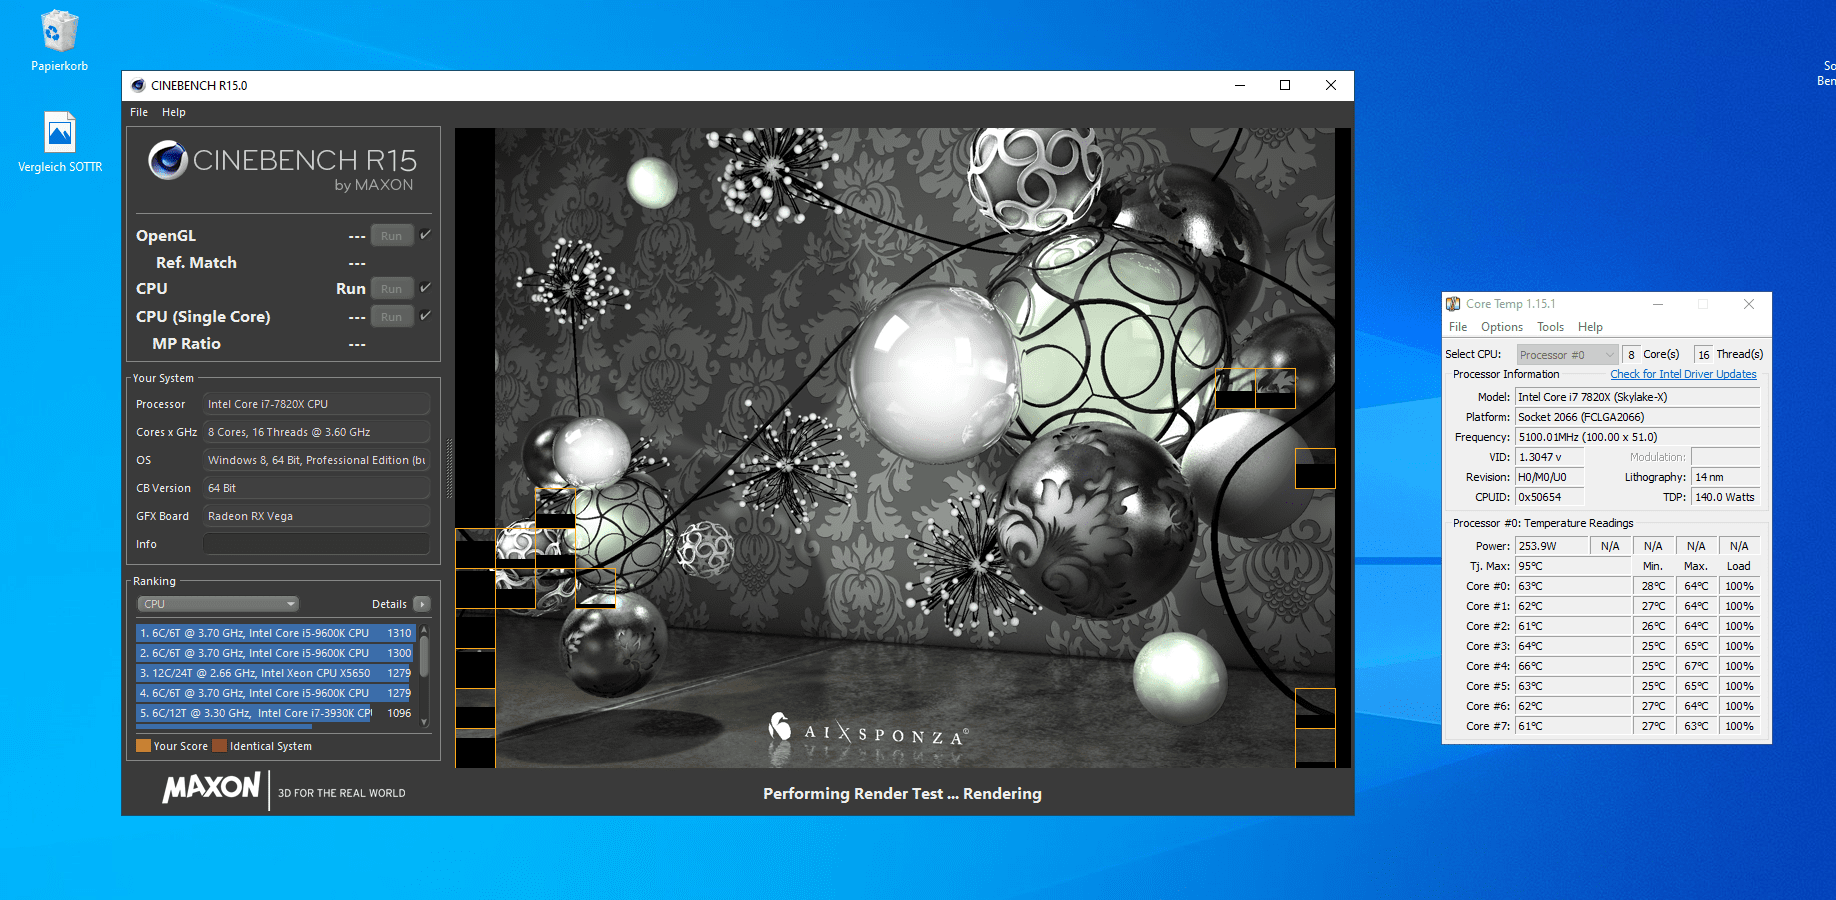
Task: Open Papierkorb recycle bin desktop icon
Action: [x=59, y=41]
